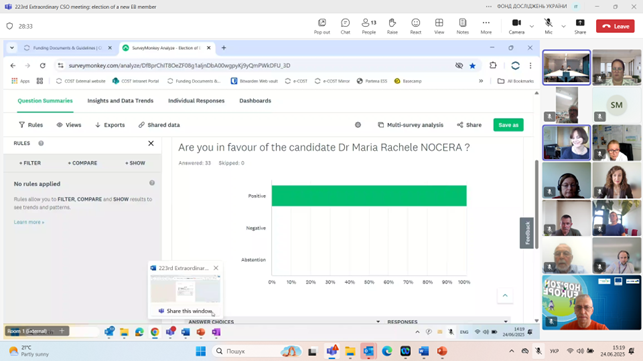Image resolution: width=643 pixels, height=361 pixels.
Task: Leave the meeting
Action: coord(615,26)
